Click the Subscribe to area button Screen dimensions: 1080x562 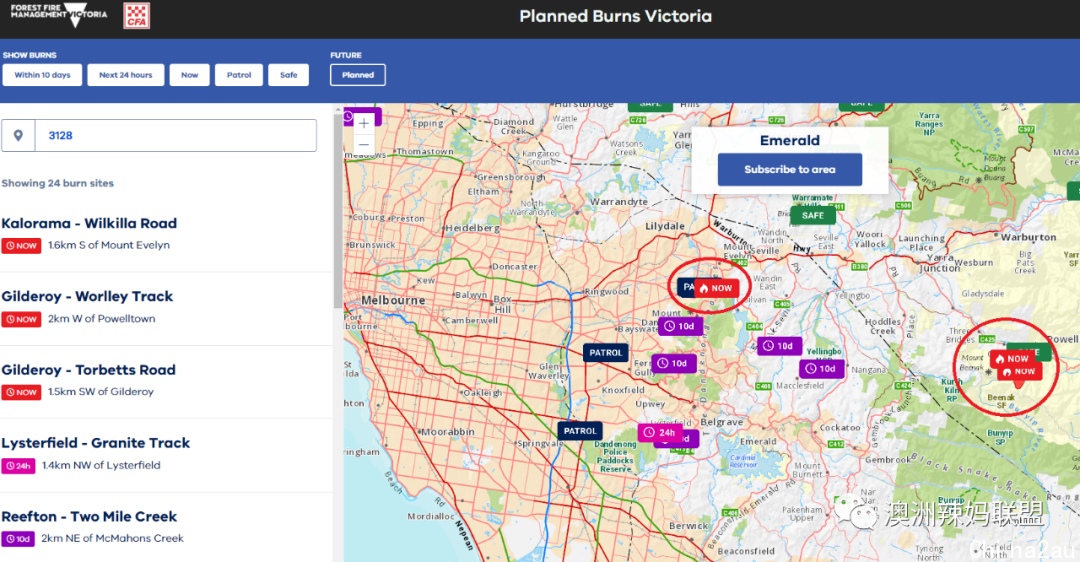(x=789, y=169)
